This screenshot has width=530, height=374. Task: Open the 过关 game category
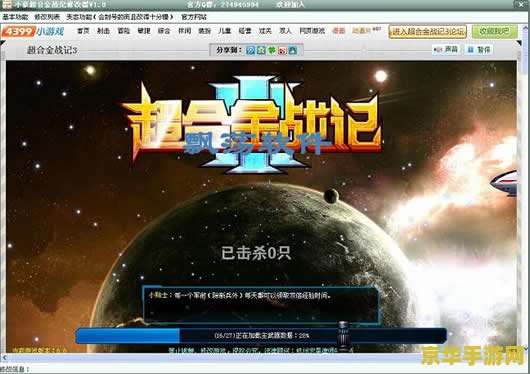tap(265, 31)
